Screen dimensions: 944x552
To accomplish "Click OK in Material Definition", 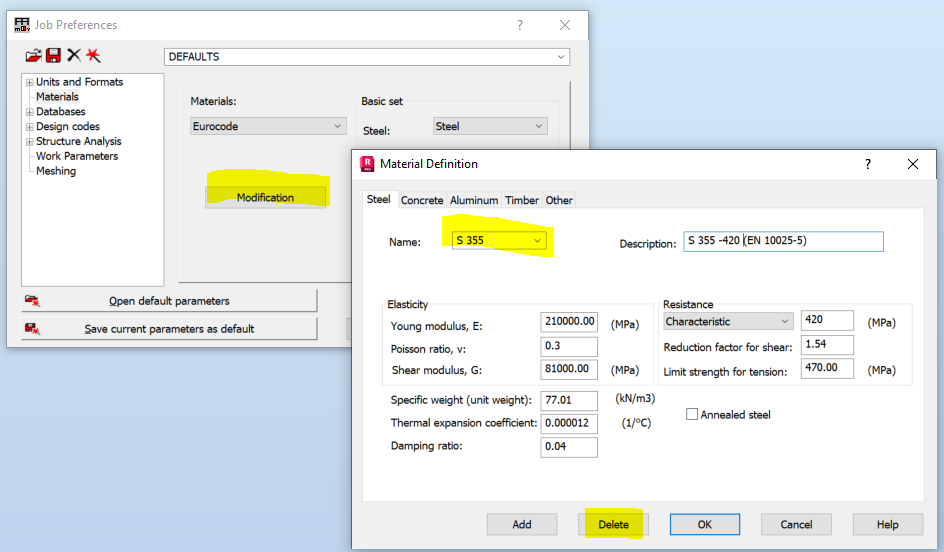I will point(705,524).
